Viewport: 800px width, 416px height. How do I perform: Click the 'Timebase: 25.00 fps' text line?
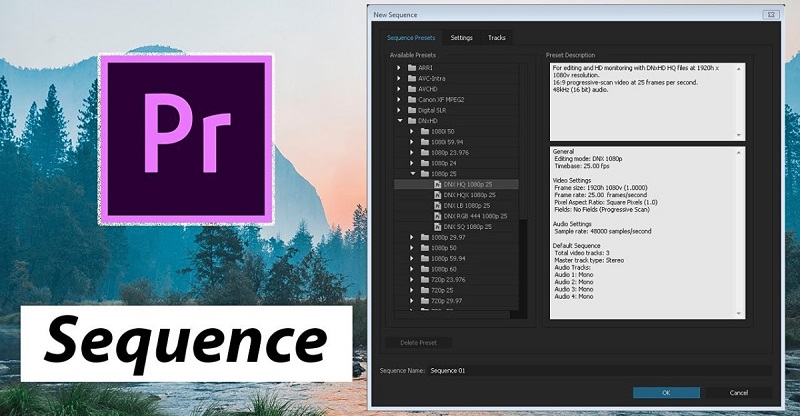pyautogui.click(x=582, y=166)
